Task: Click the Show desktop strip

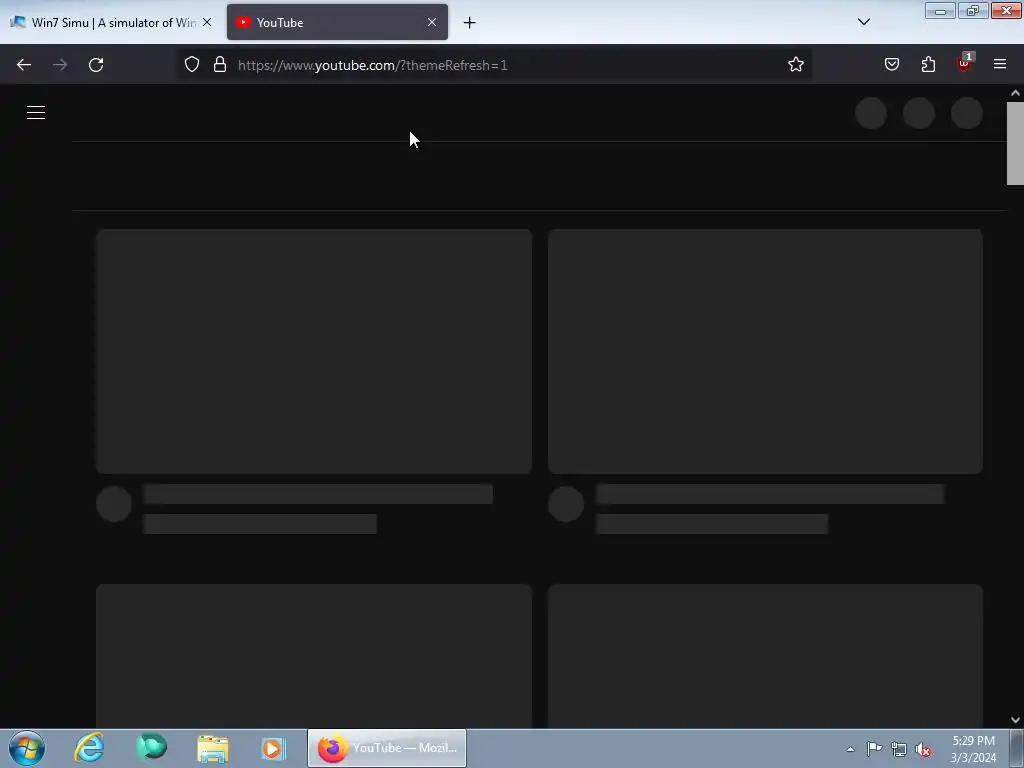Action: point(1017,748)
